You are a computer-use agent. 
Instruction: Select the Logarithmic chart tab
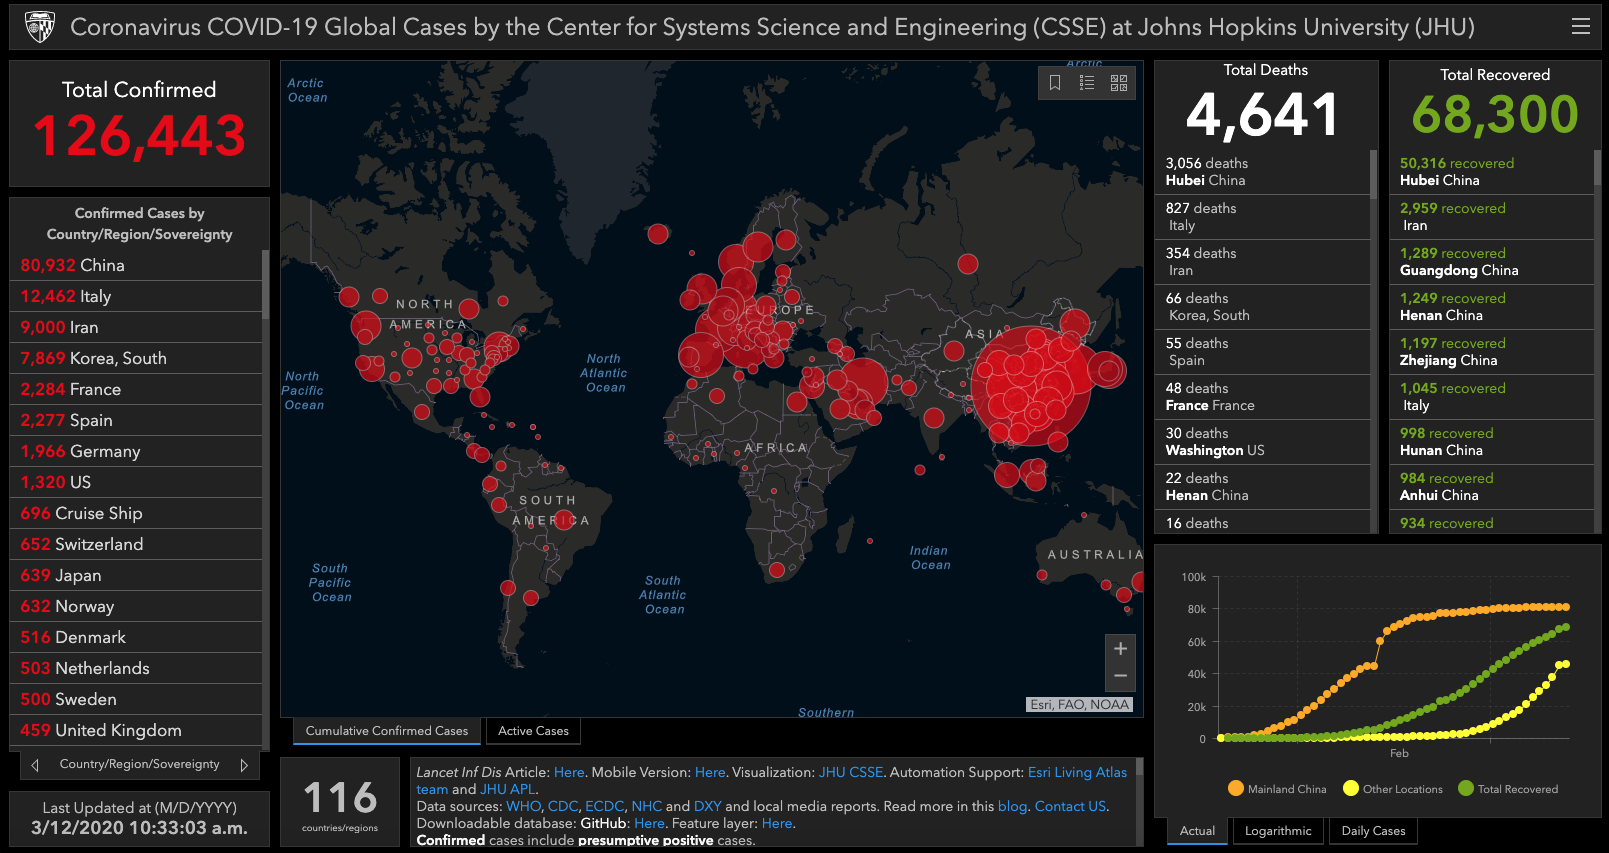pyautogui.click(x=1278, y=831)
